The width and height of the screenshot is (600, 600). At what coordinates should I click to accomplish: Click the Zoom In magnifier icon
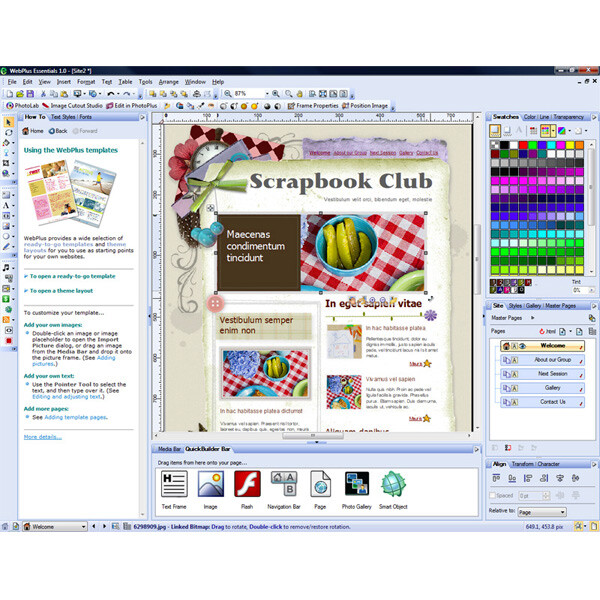276,94
